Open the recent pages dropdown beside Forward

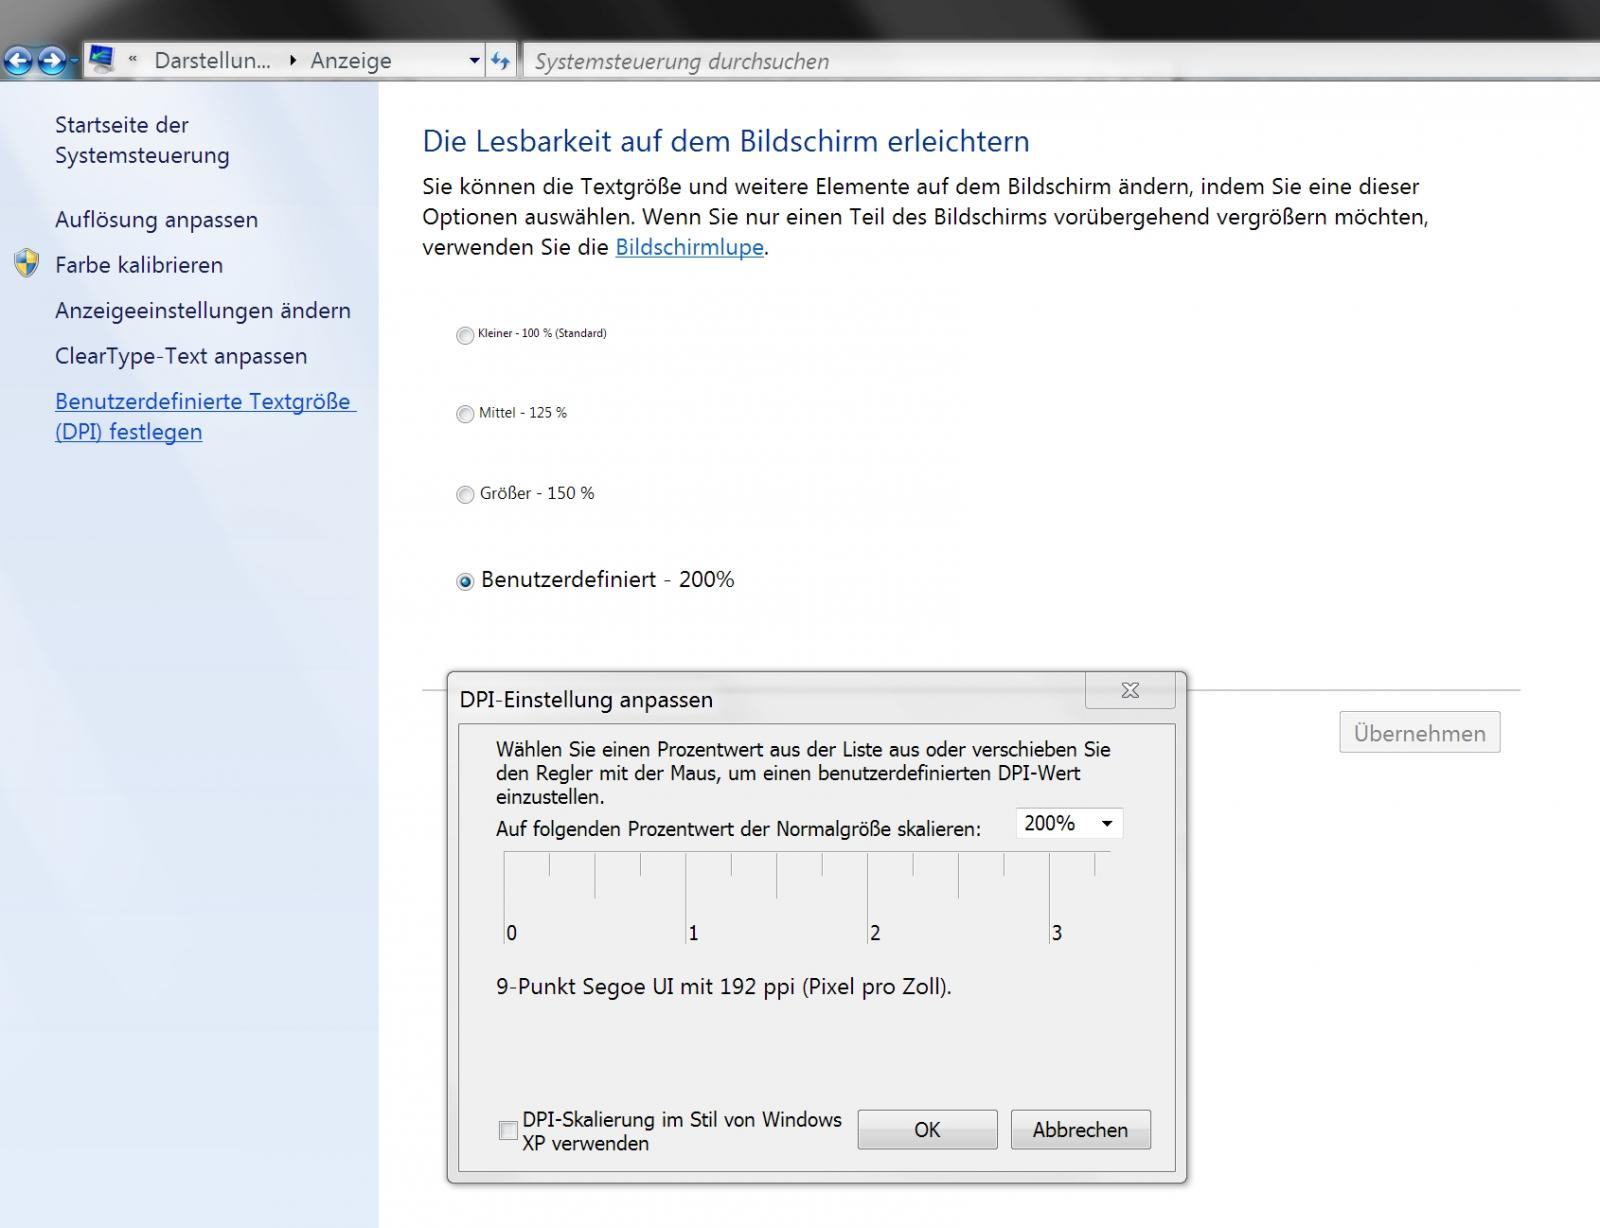tap(74, 62)
